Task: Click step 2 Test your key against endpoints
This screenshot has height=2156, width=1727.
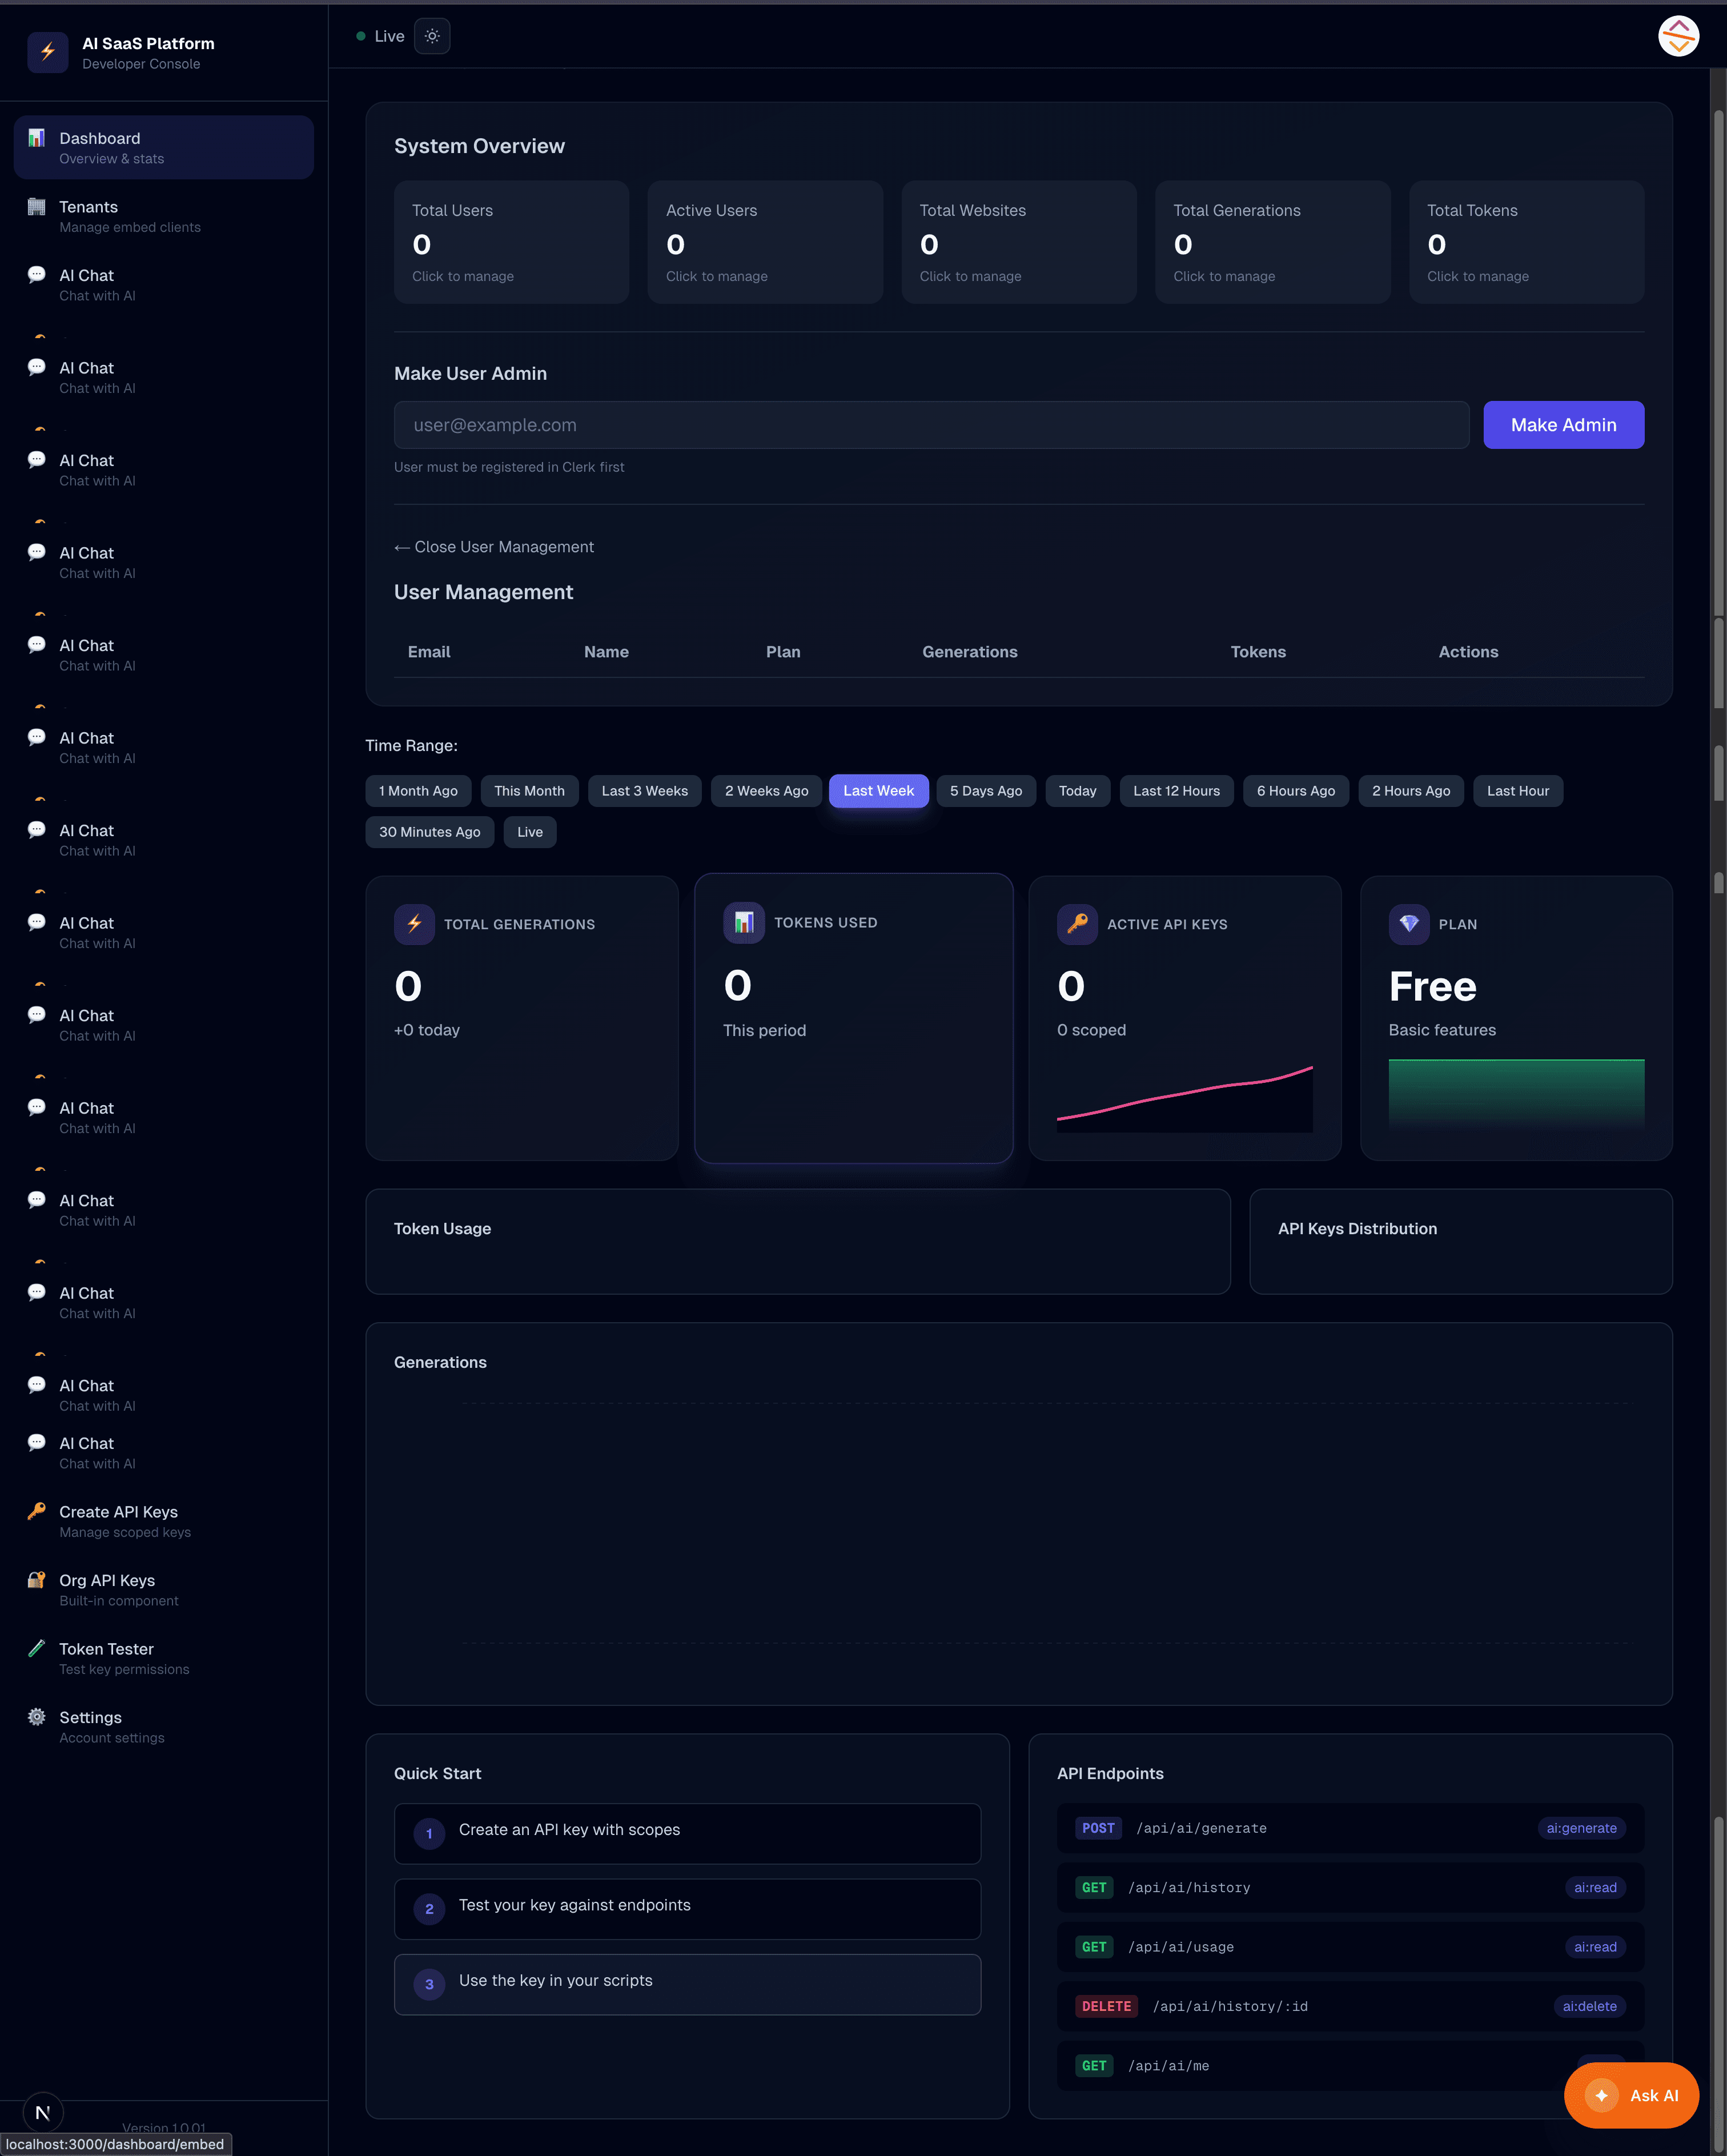Action: click(687, 1908)
